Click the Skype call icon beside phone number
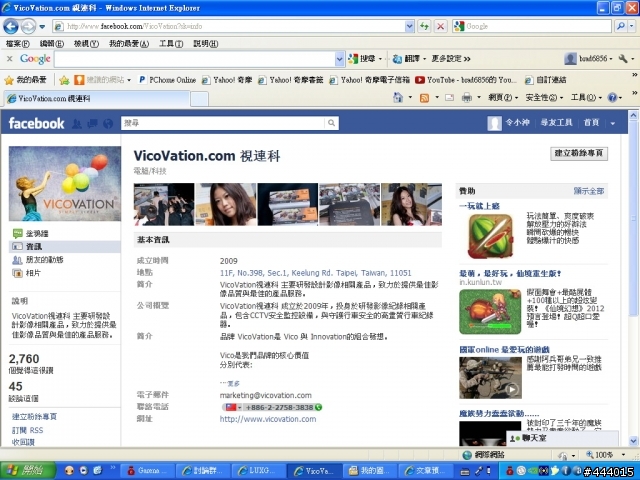 pos(318,407)
